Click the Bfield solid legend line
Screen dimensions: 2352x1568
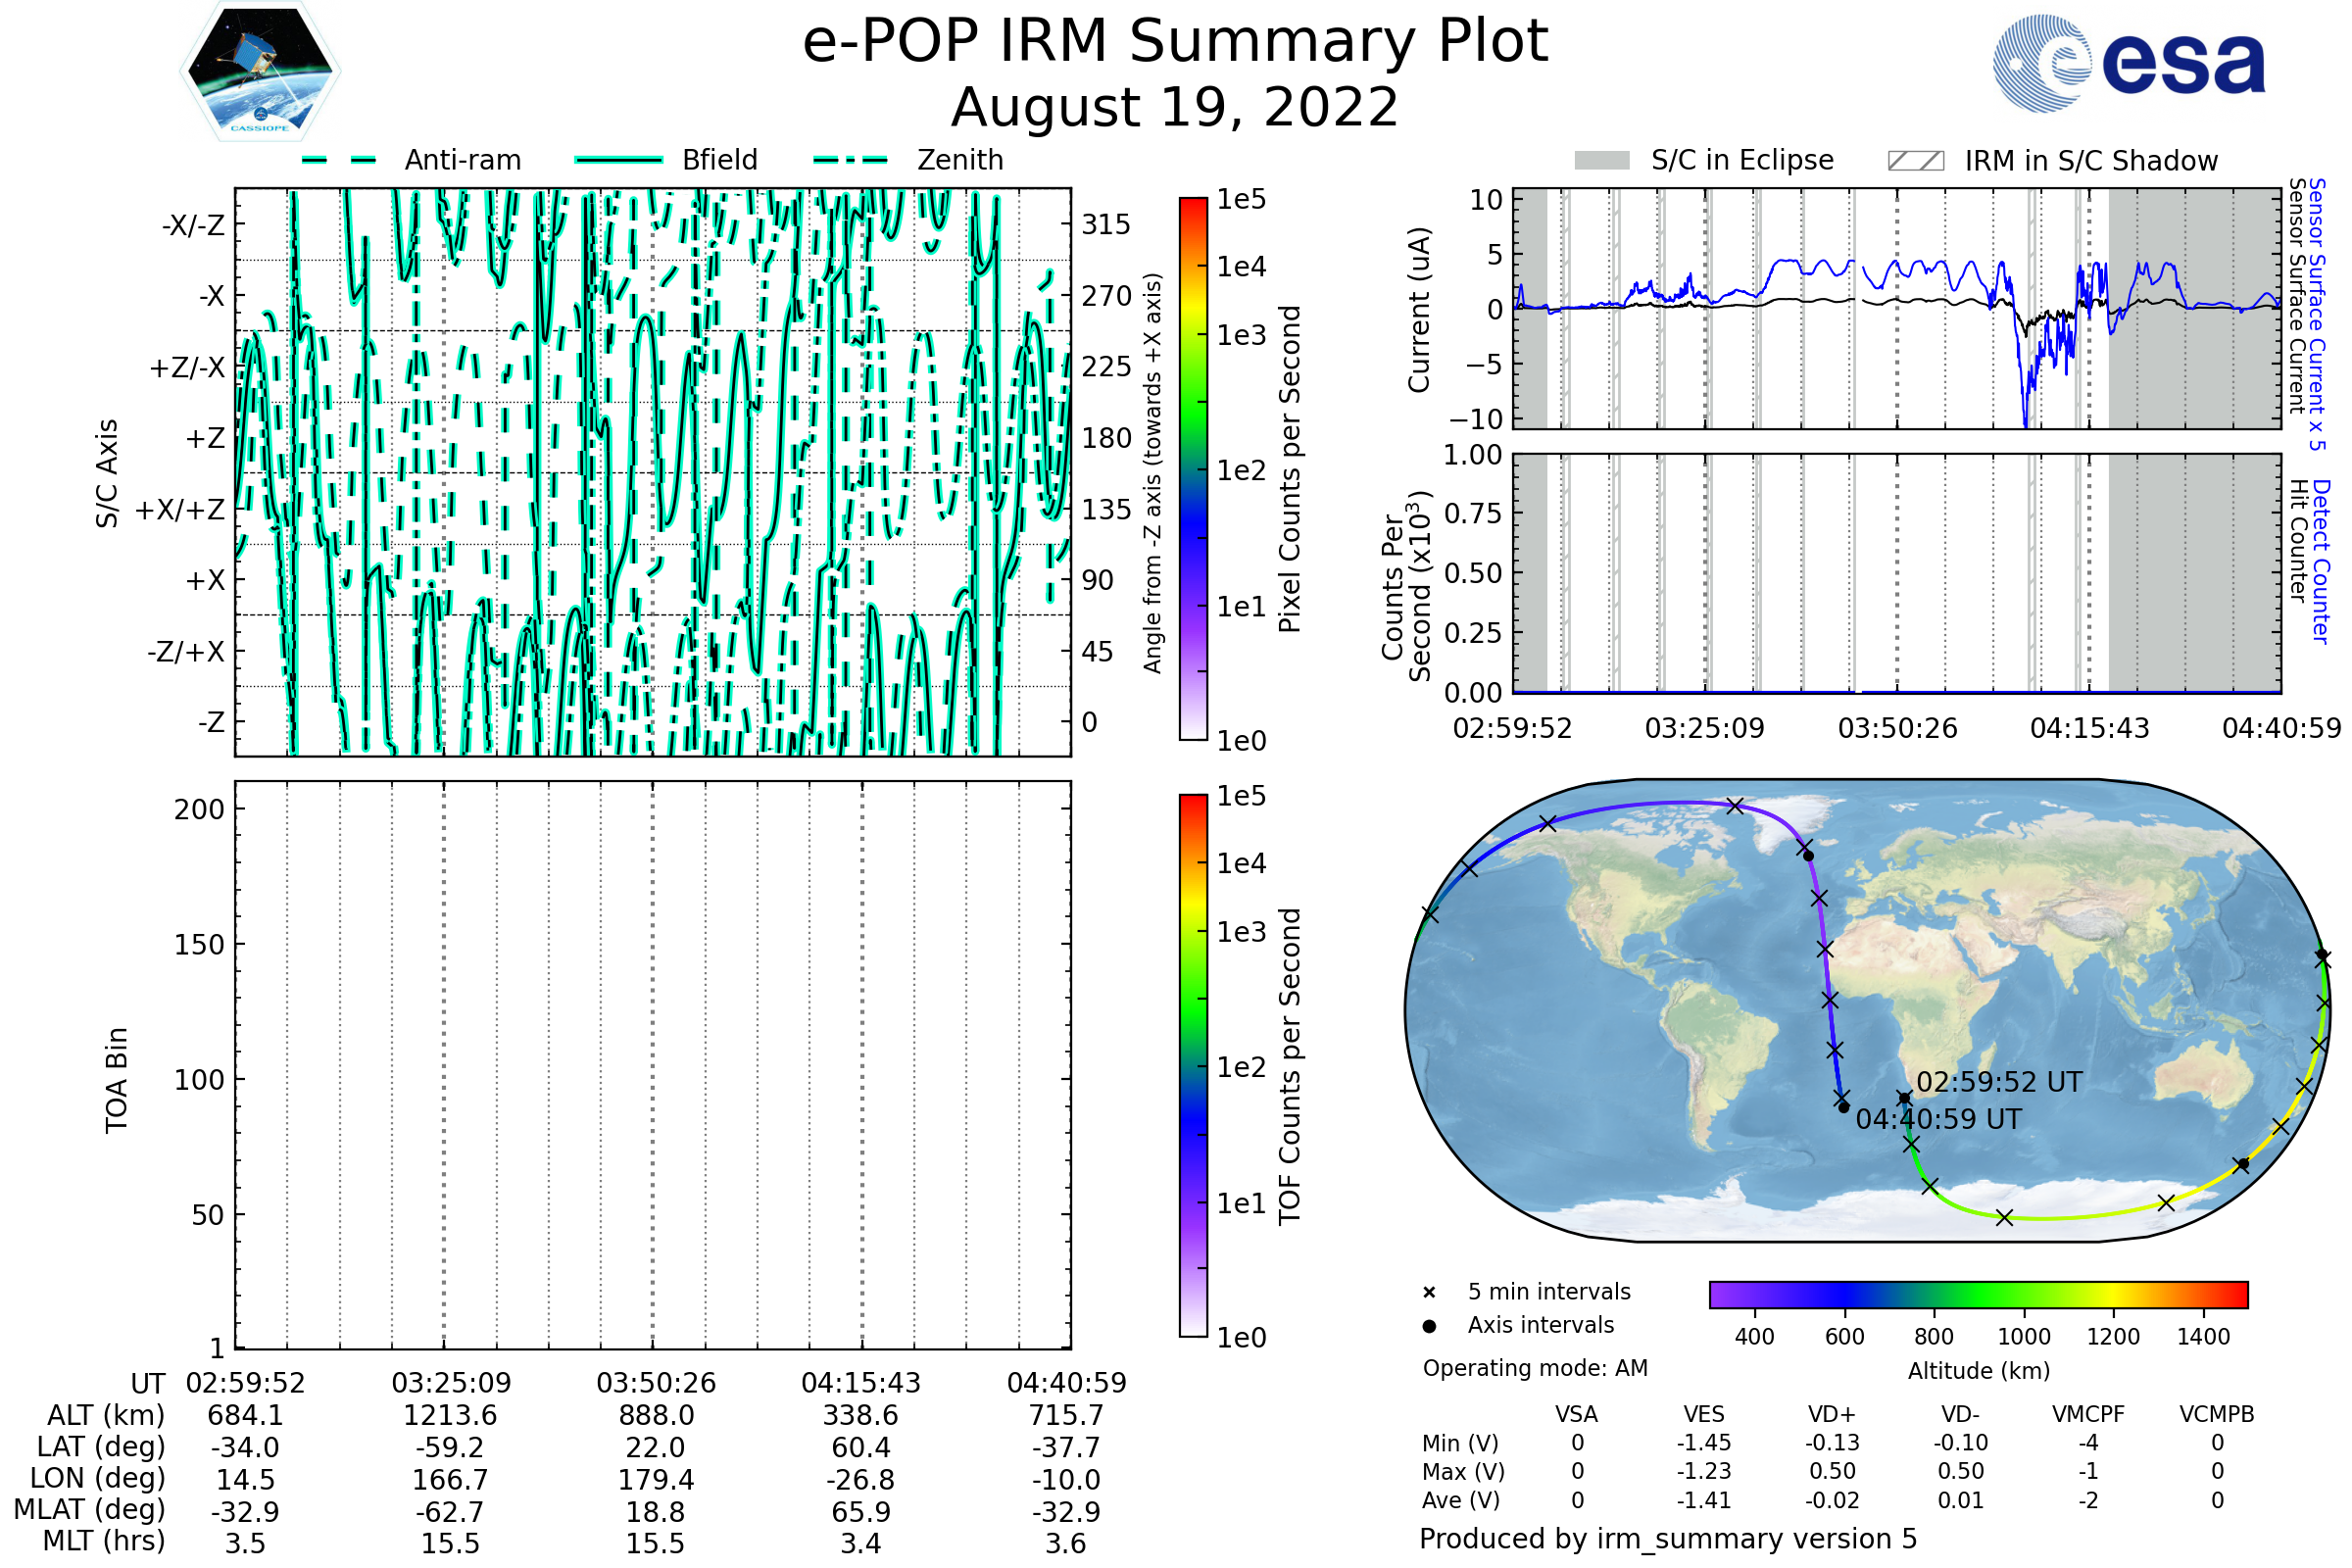619,160
